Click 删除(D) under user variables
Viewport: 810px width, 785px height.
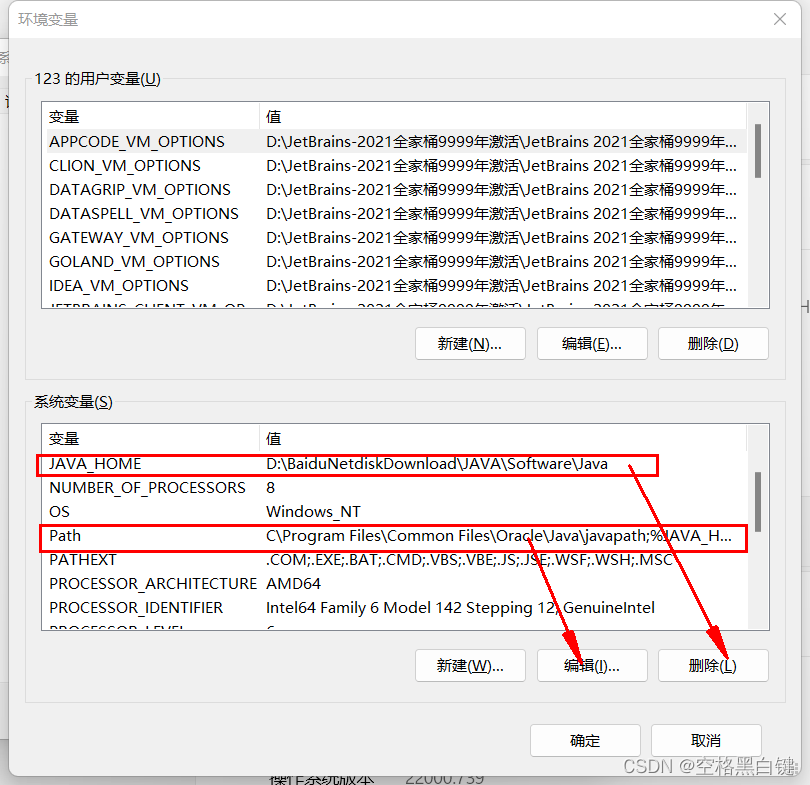click(x=713, y=343)
